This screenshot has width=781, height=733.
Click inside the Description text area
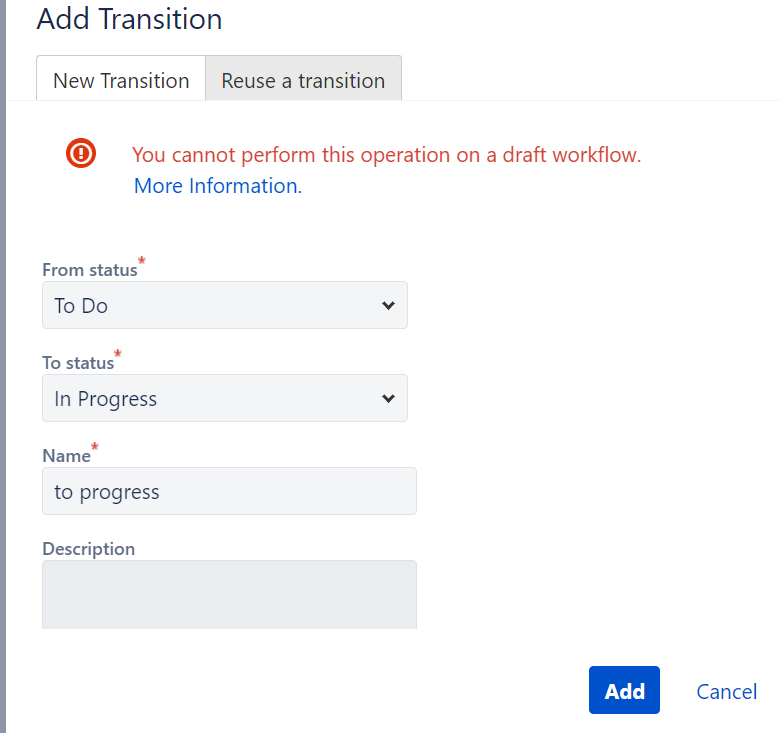(x=229, y=595)
